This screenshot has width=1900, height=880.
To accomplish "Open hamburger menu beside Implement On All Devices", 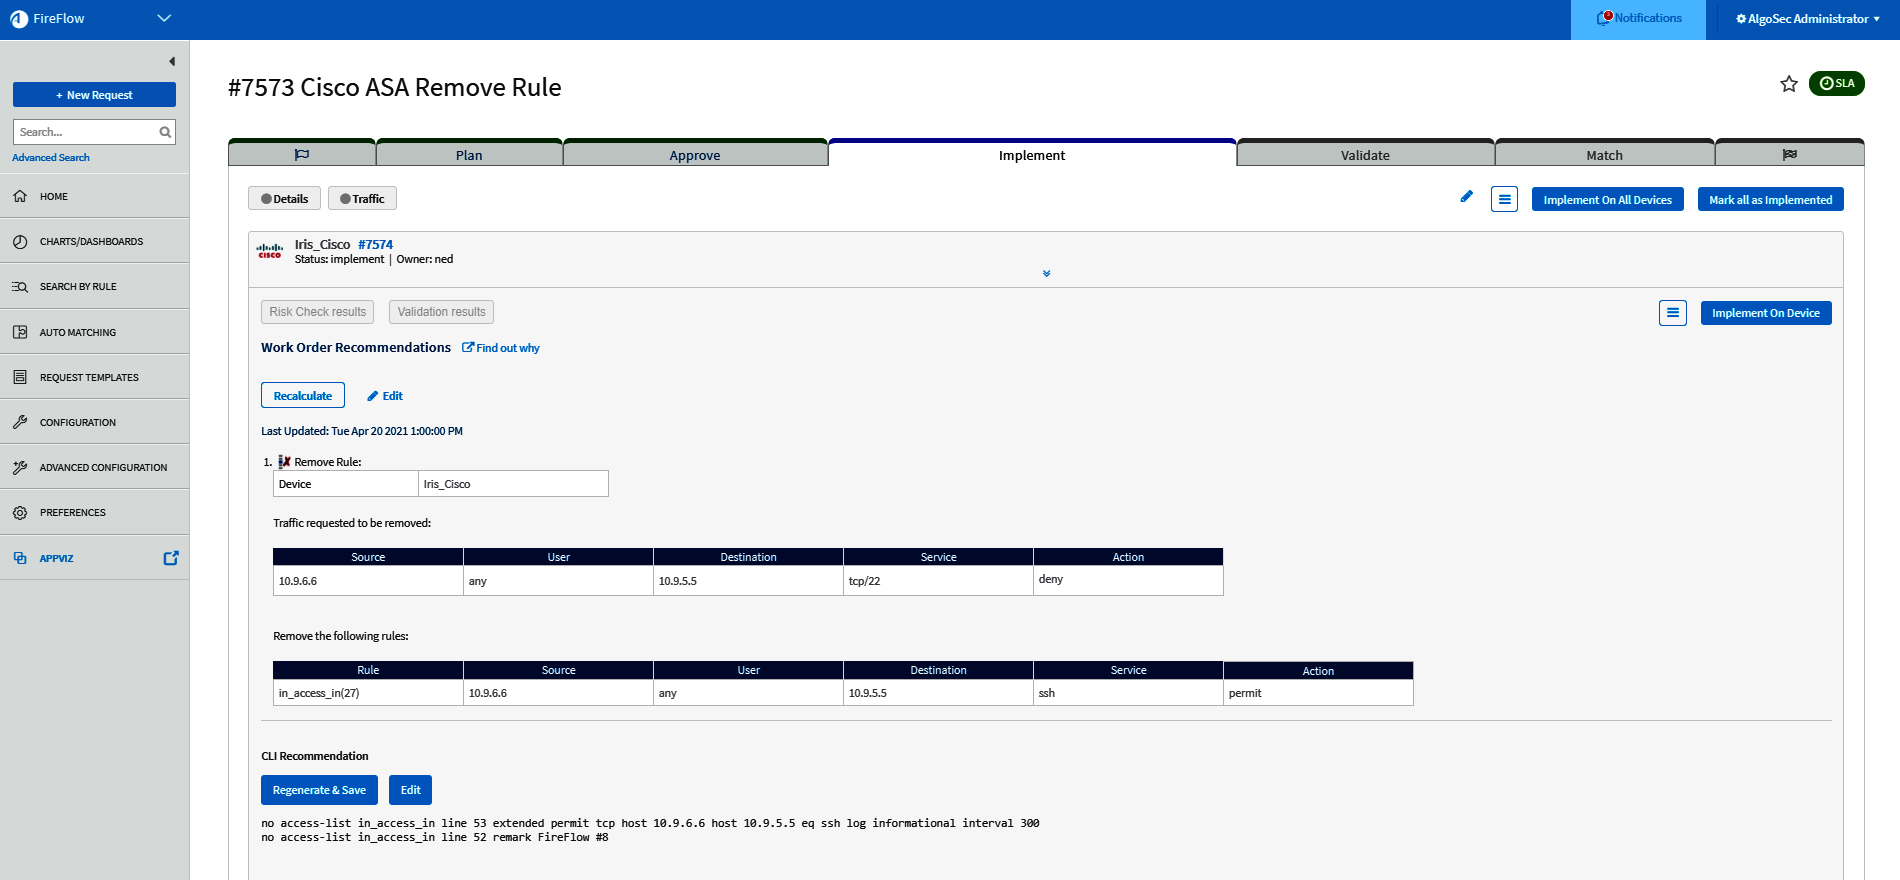I will [x=1504, y=200].
